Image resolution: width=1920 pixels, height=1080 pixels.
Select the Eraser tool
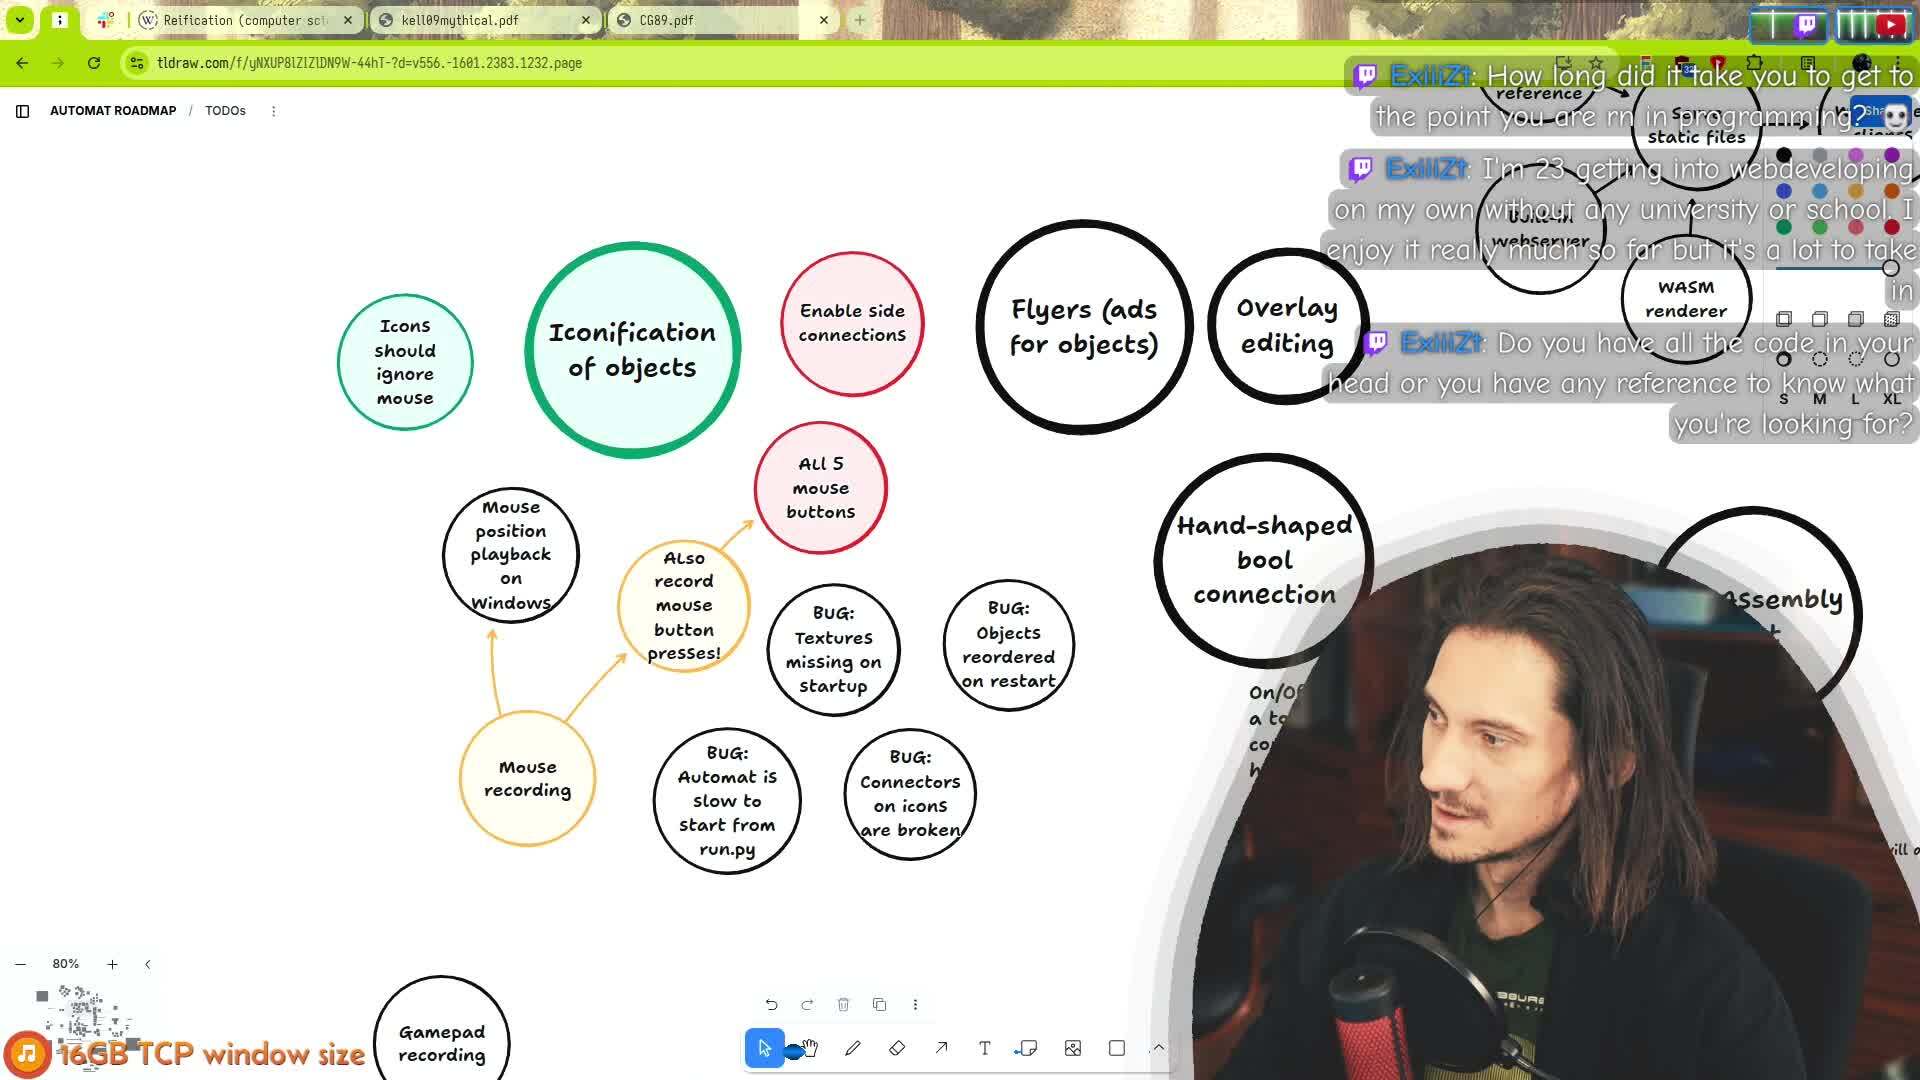(897, 1048)
